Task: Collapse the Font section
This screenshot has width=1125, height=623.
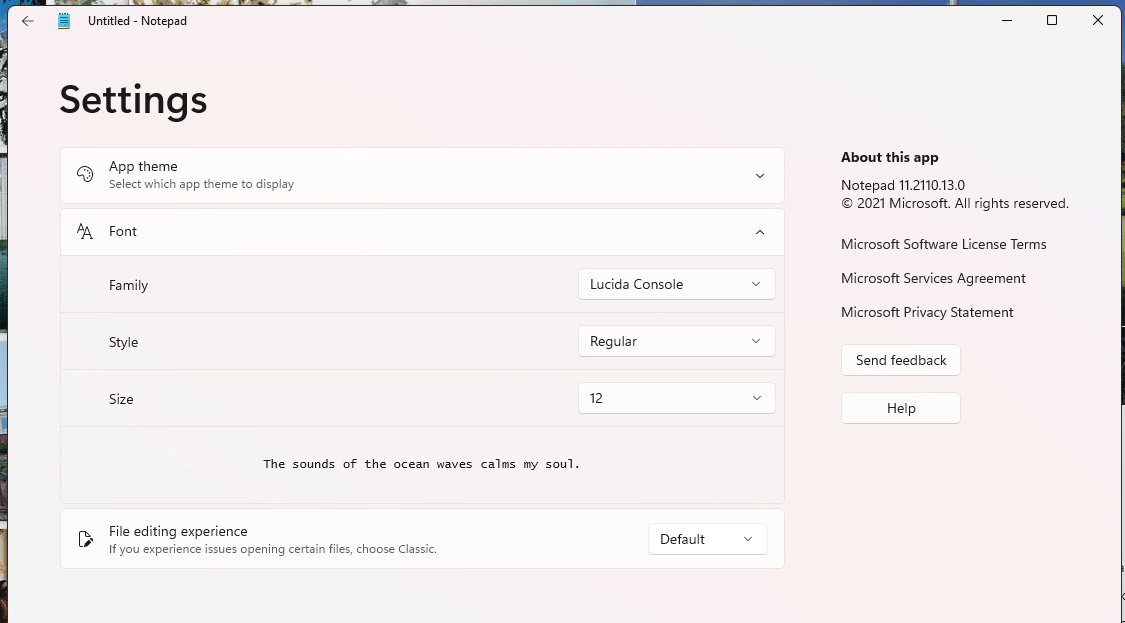Action: [x=760, y=231]
